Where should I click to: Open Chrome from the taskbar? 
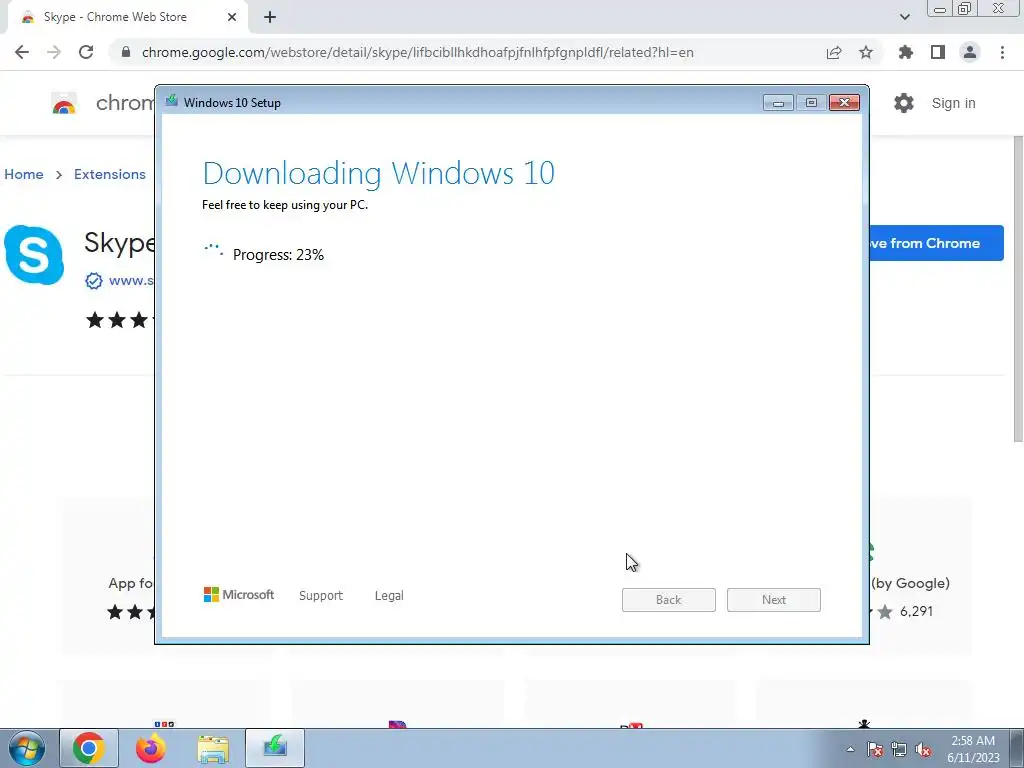pos(89,748)
